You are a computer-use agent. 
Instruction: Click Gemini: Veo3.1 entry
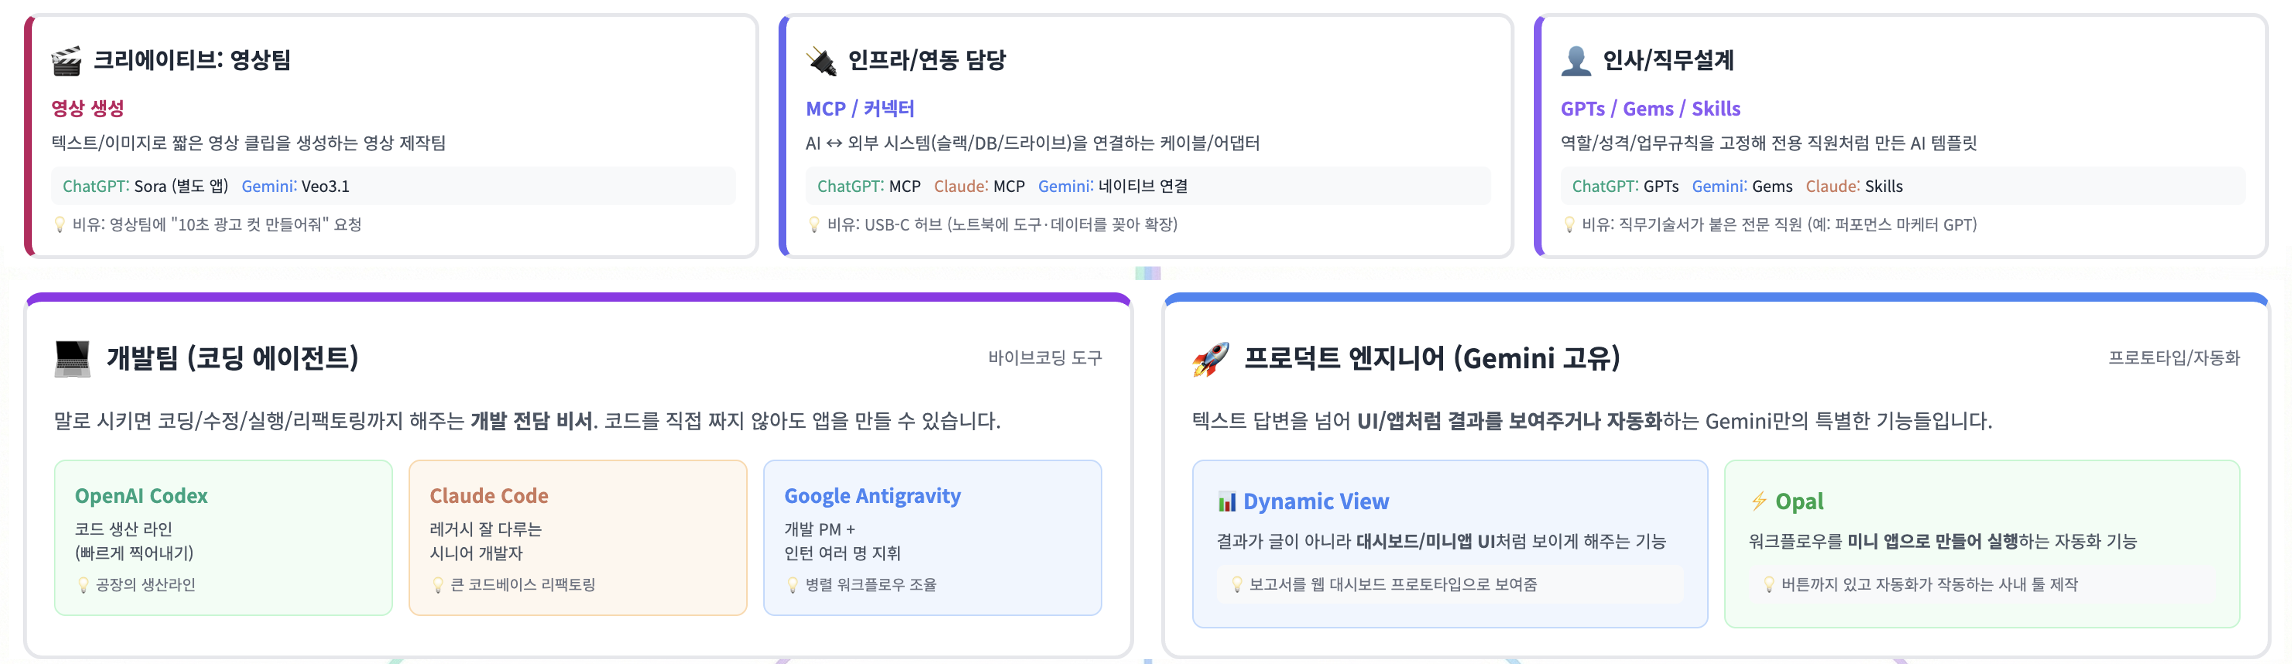296,186
